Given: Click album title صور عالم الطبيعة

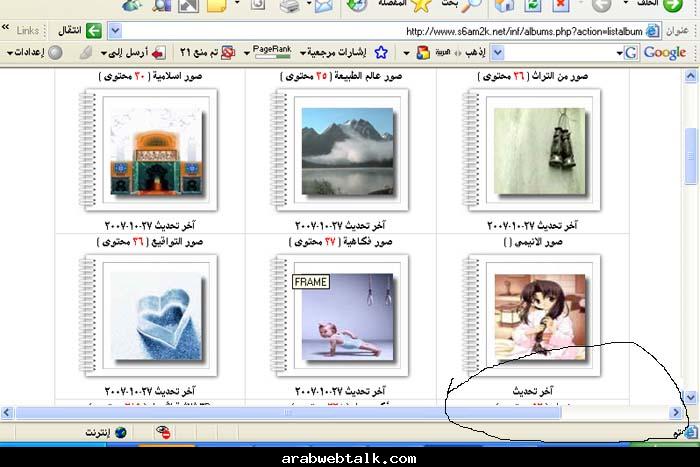Looking at the screenshot, I should tap(370, 76).
